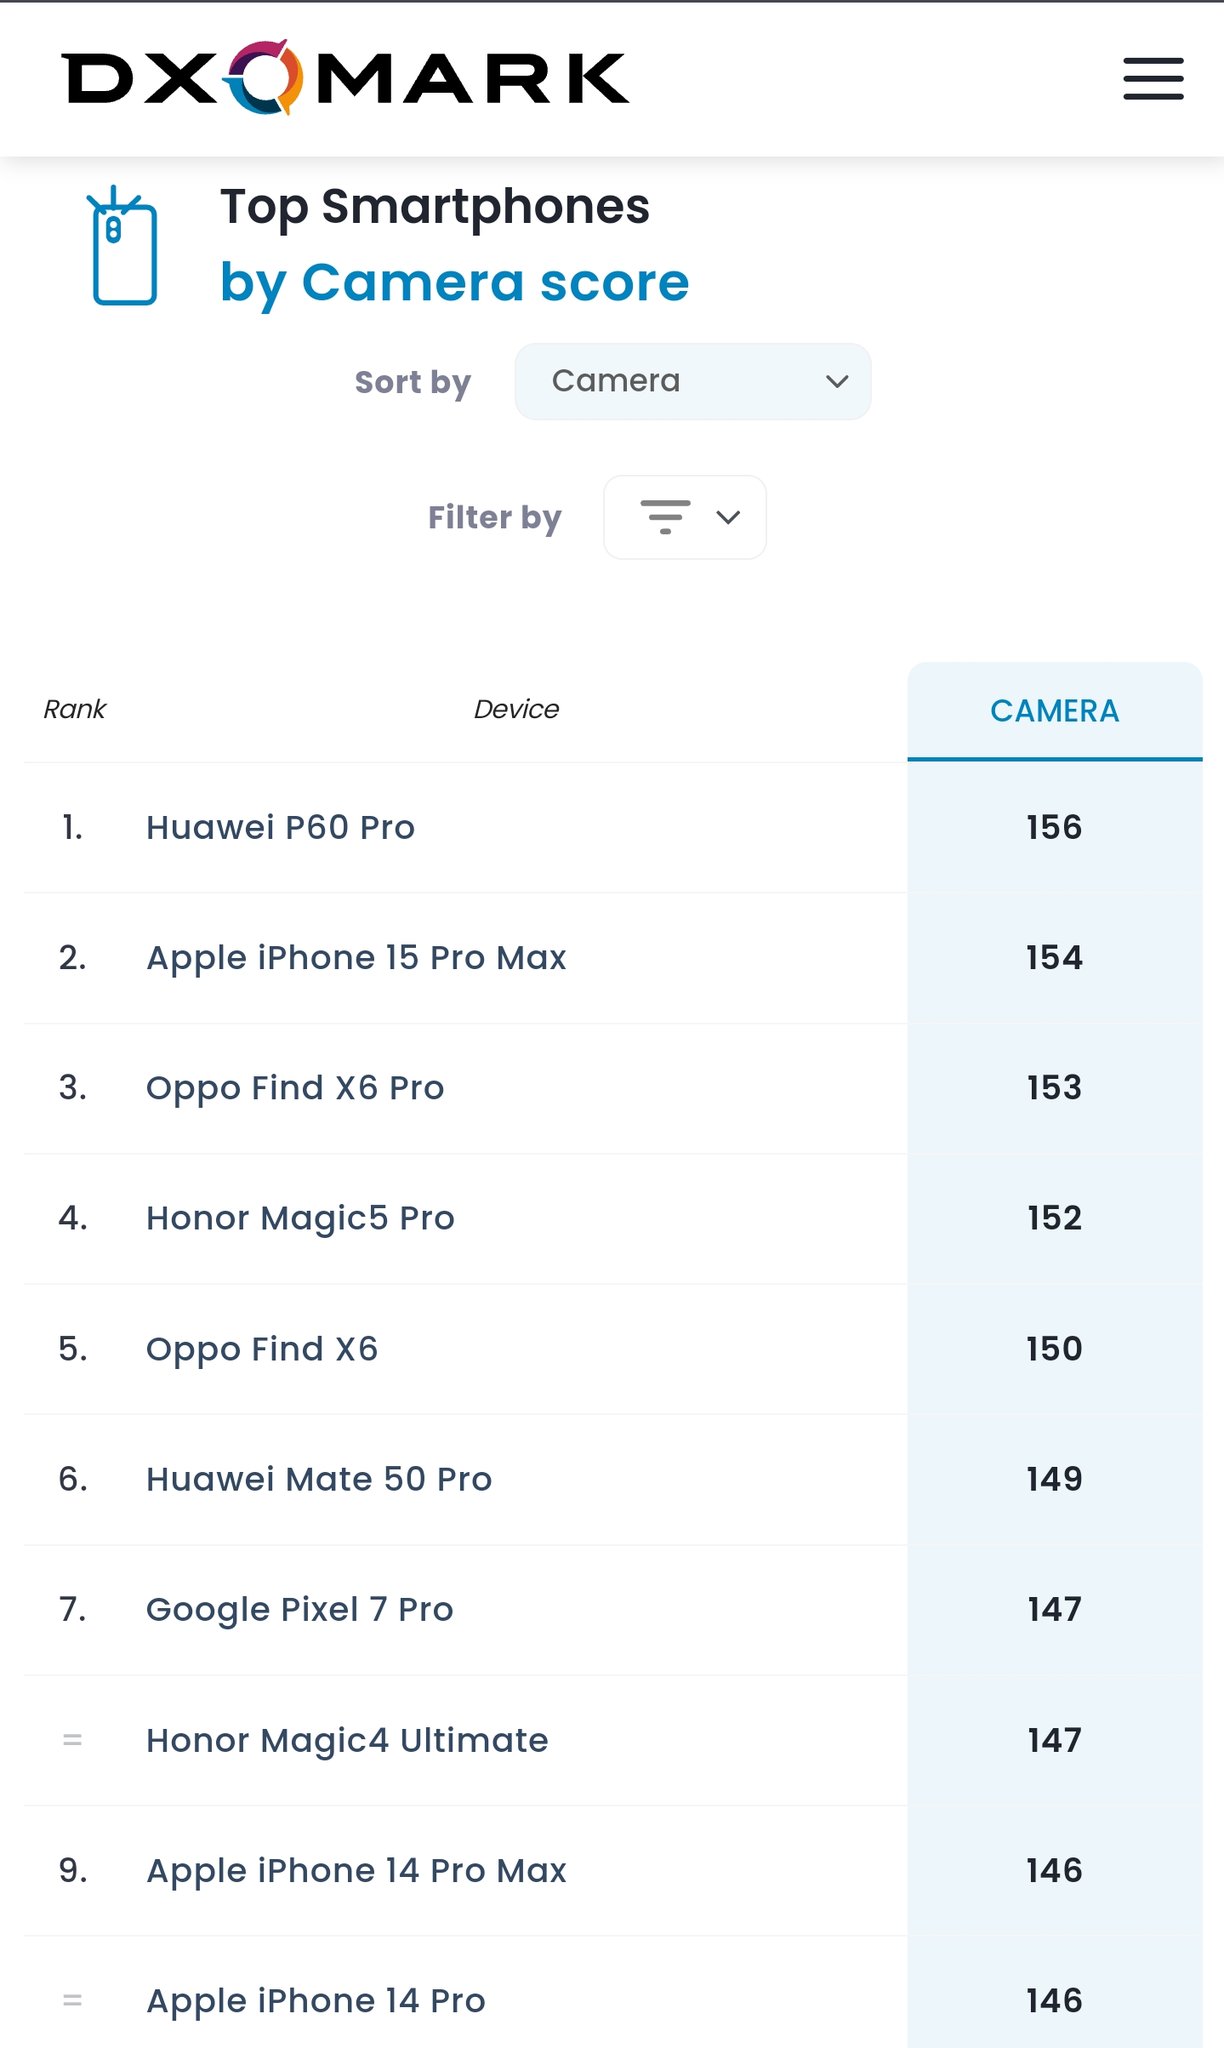Open Huawei Mate 50 Pro entry
This screenshot has height=2048, width=1224.
click(x=319, y=1479)
